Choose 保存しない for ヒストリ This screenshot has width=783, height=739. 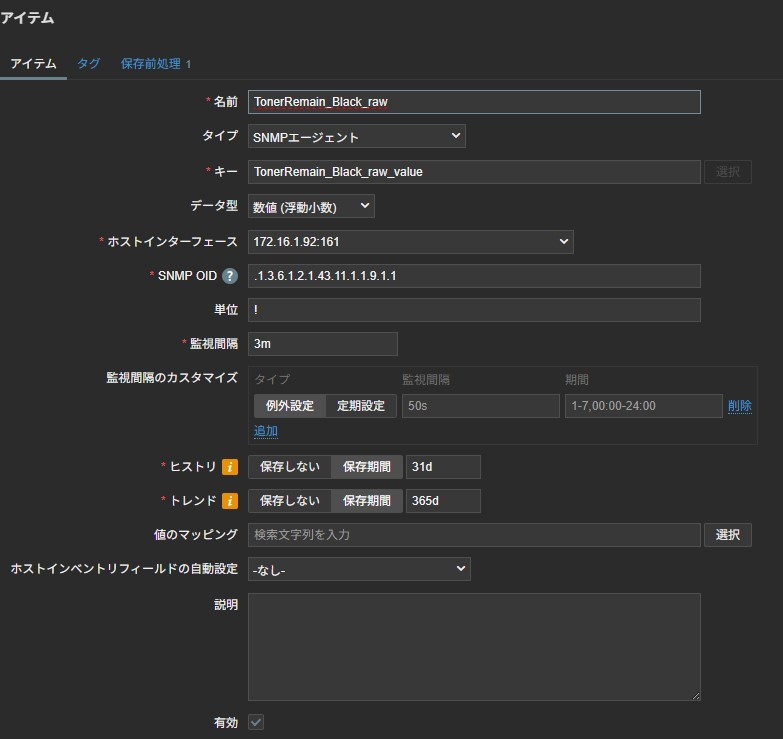pyautogui.click(x=290, y=467)
